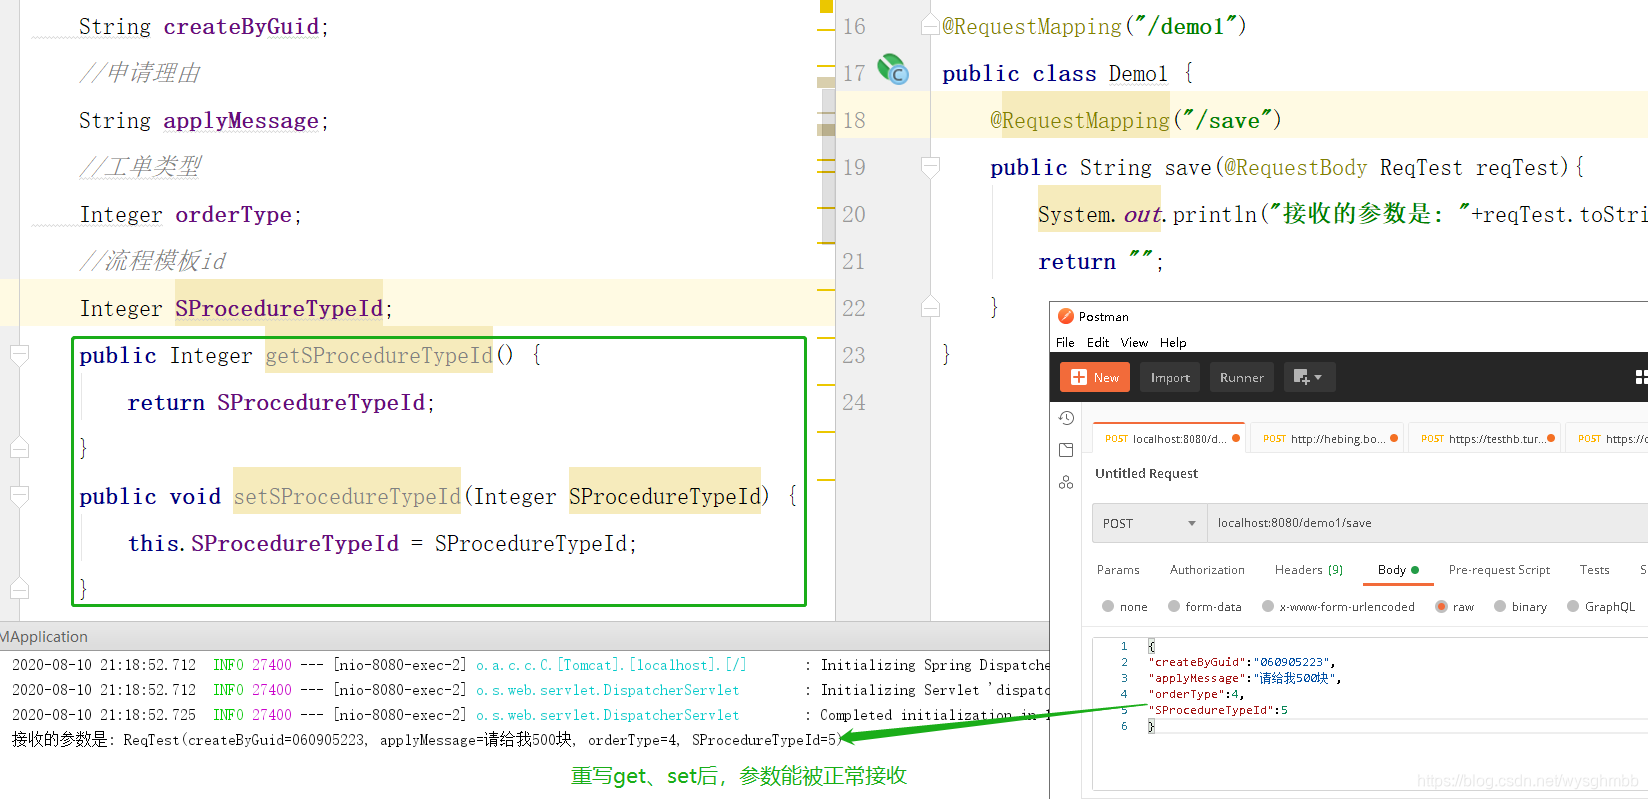This screenshot has height=799, width=1648.
Task: Switch to the Headers (9) tab
Action: (x=1309, y=570)
